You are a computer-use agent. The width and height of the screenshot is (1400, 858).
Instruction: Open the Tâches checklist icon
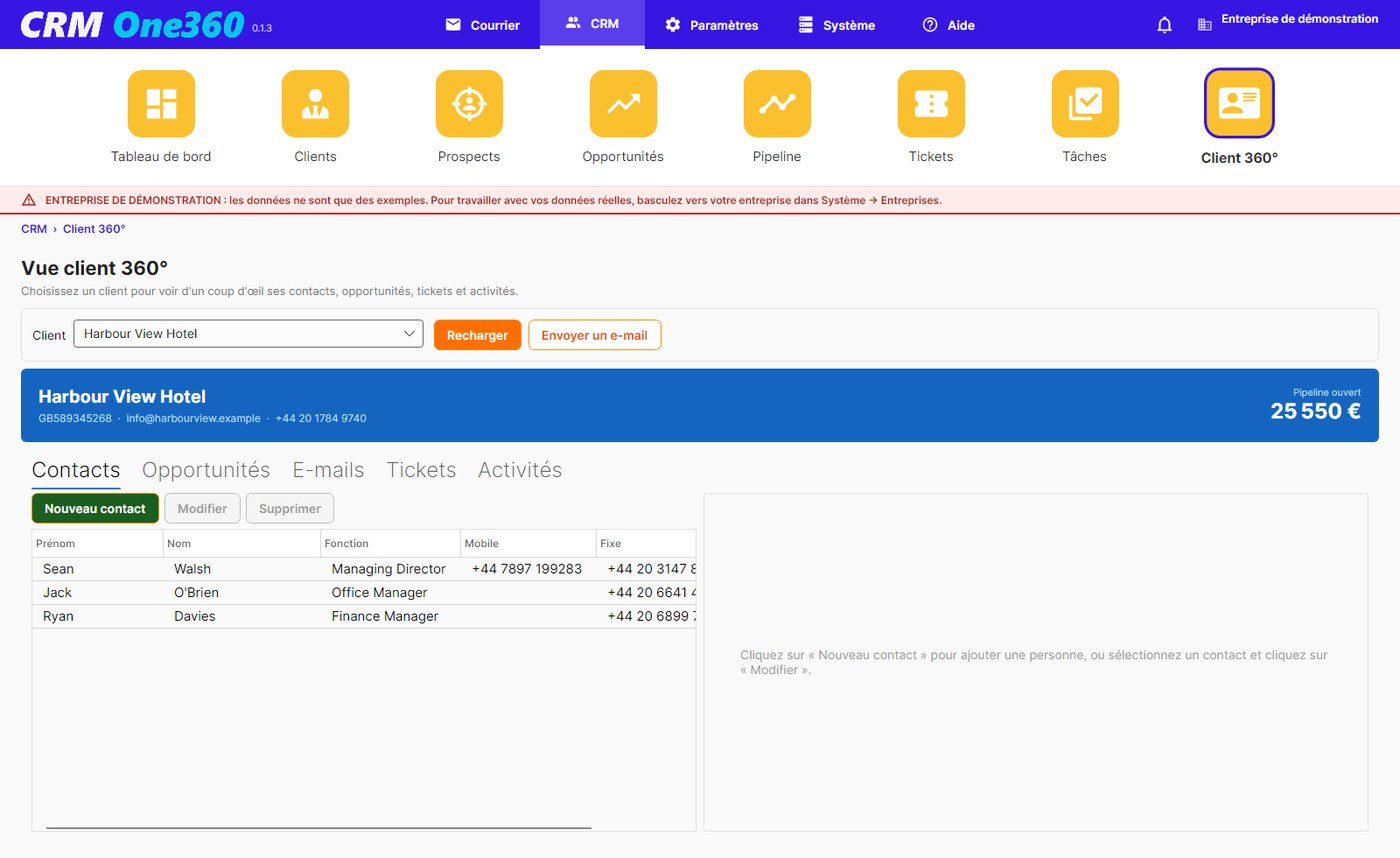1085,104
